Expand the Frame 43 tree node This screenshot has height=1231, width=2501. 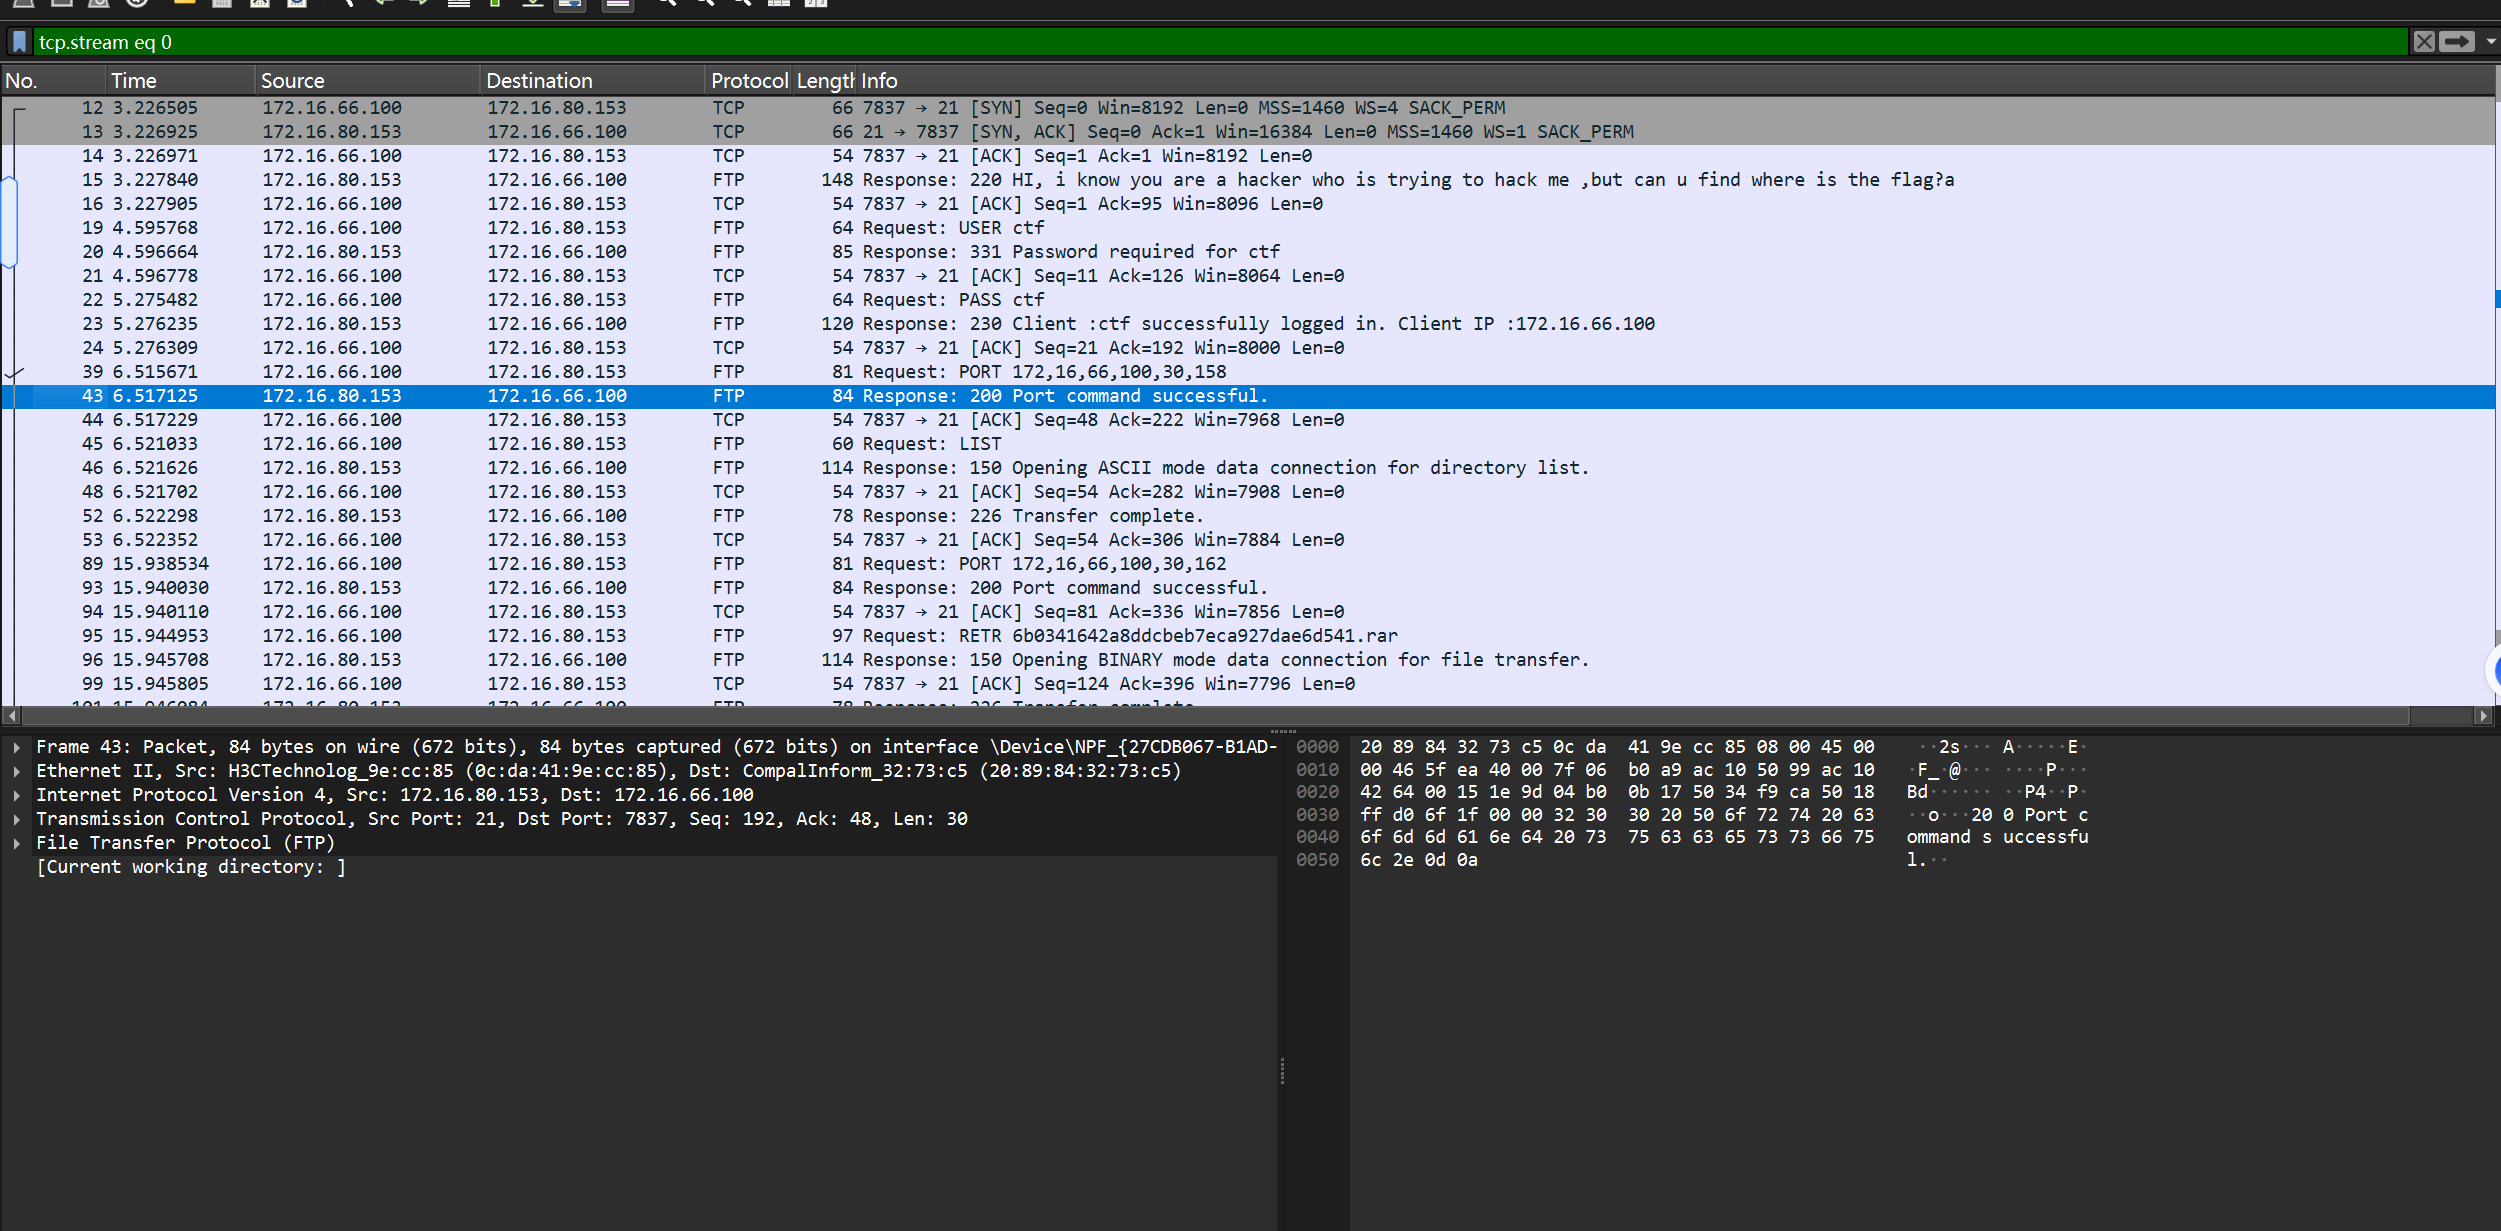(x=17, y=747)
